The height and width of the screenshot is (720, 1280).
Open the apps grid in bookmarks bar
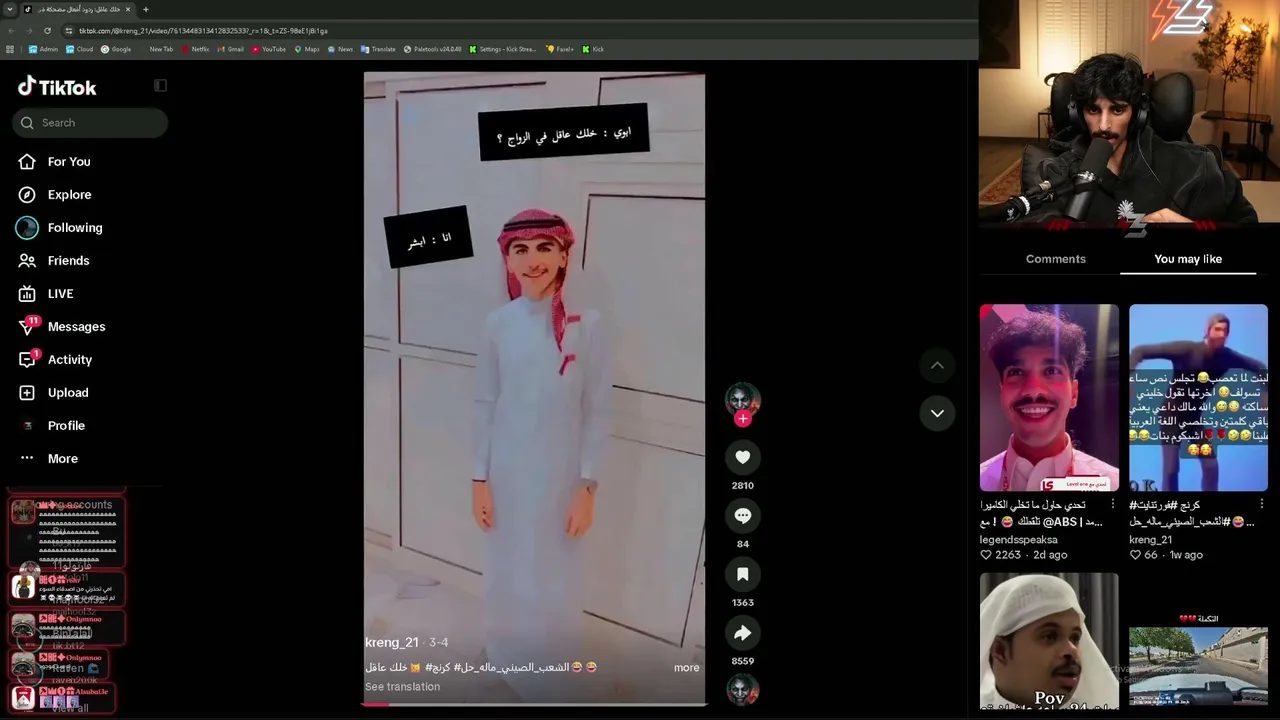point(10,49)
